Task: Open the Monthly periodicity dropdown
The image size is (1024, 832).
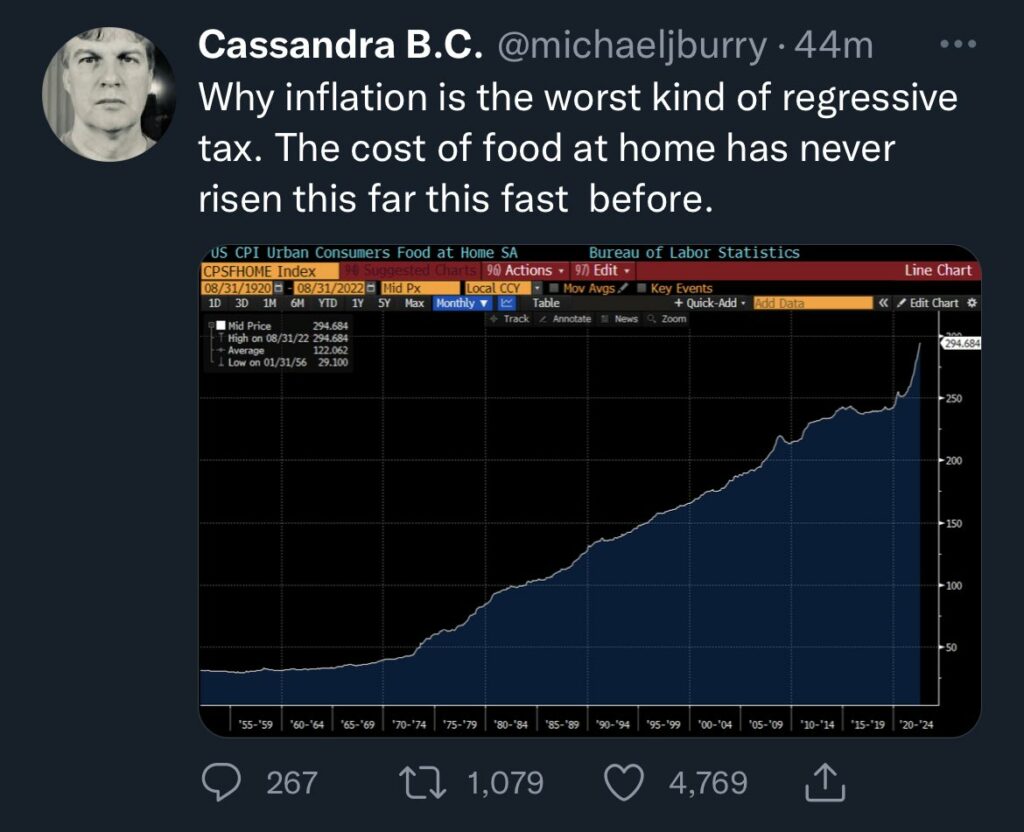Action: pos(461,303)
